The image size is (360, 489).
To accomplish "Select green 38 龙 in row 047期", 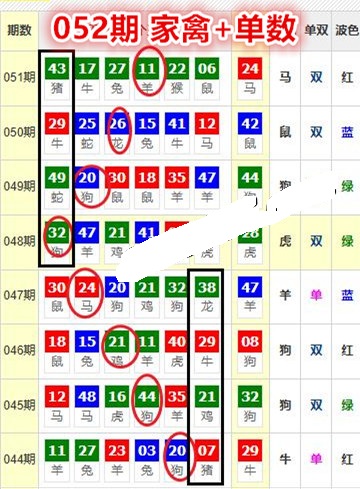I will point(207,294).
